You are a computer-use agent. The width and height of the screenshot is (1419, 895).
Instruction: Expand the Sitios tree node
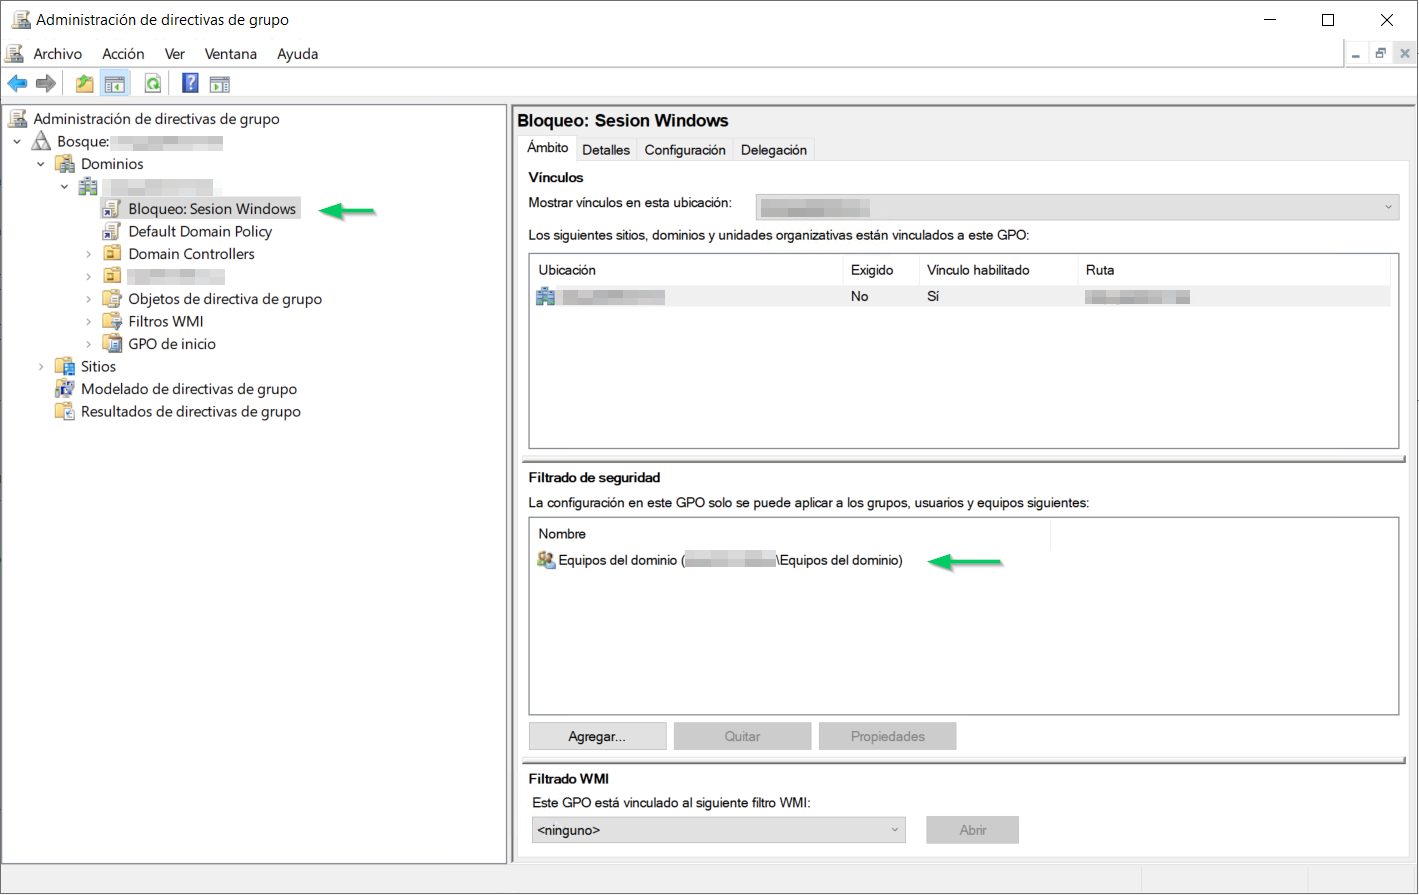[41, 367]
